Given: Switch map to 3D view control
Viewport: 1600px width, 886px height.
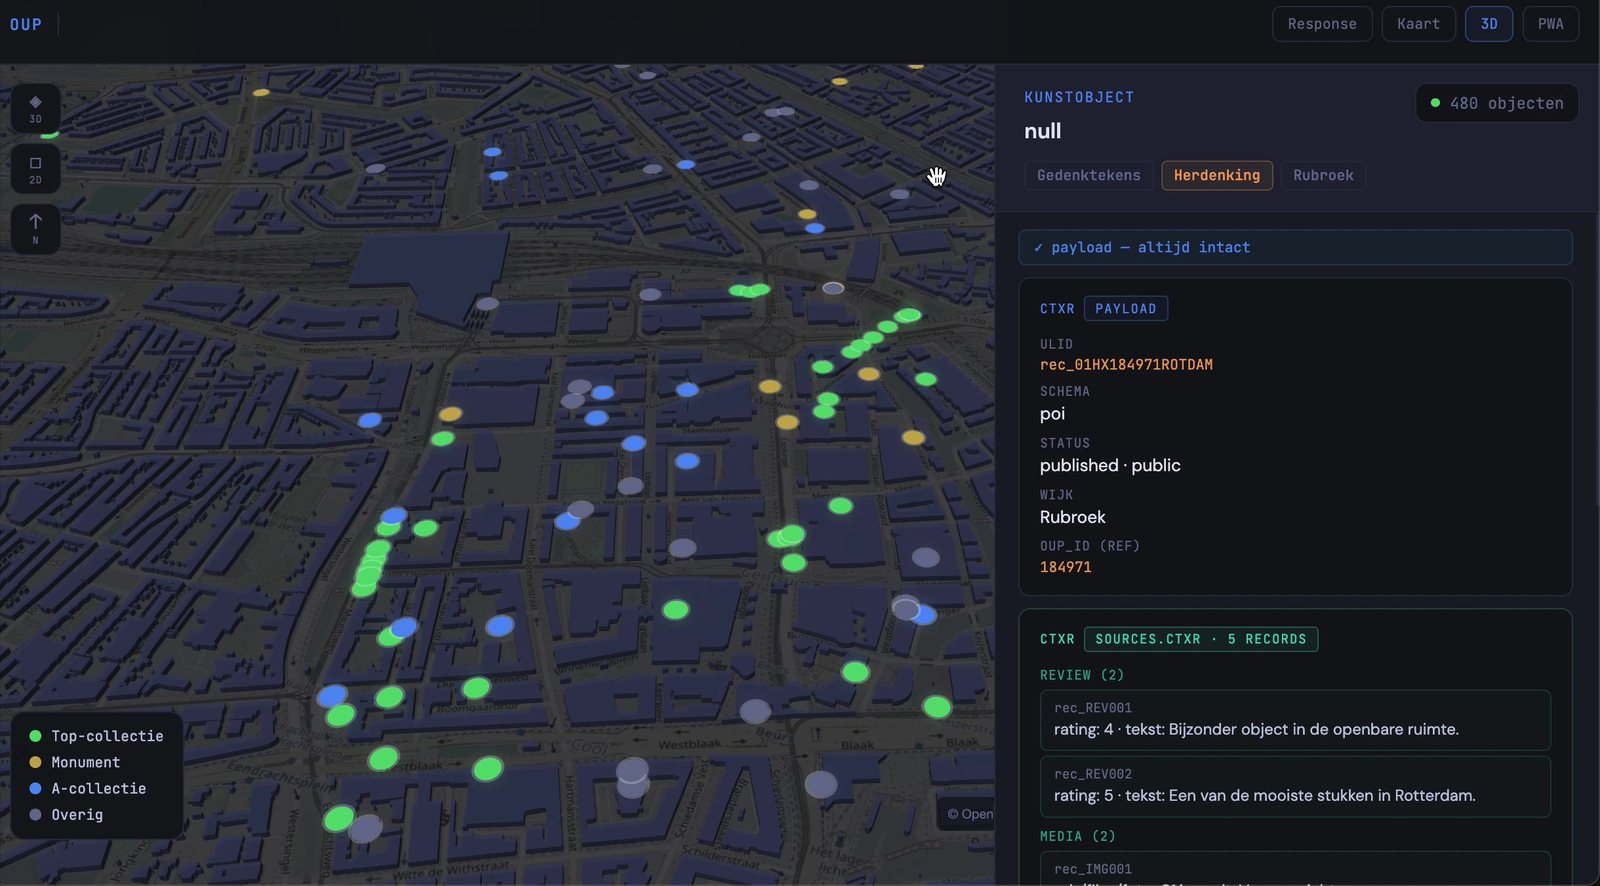Looking at the screenshot, I should point(35,108).
